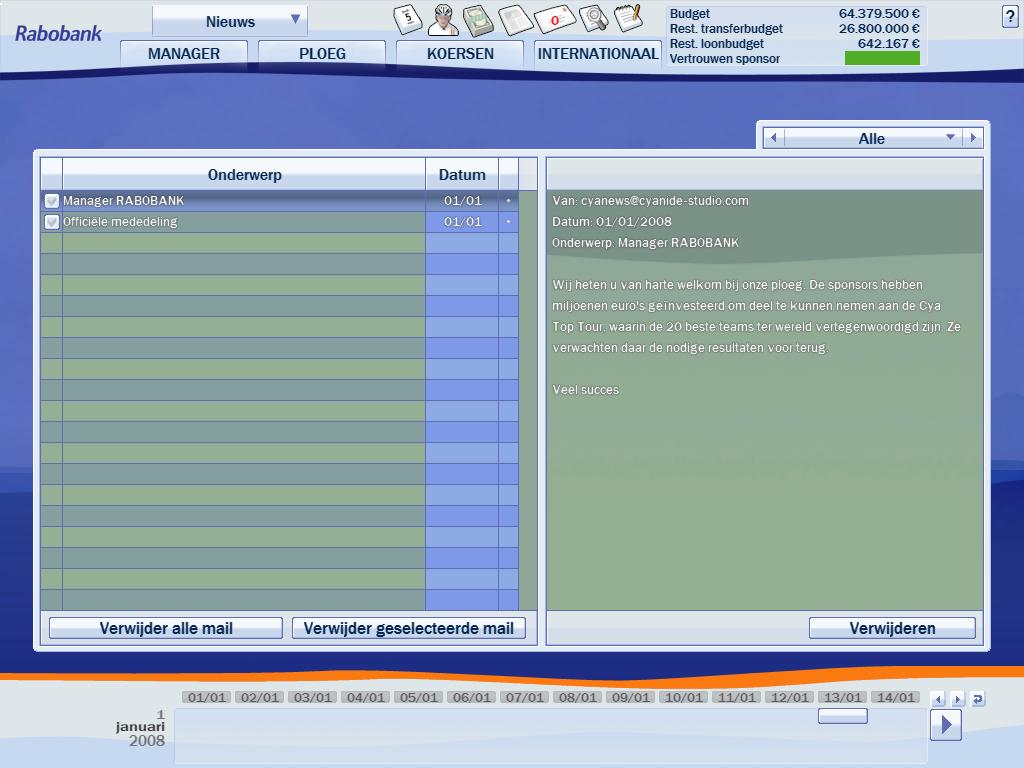Switch to the PLOEG tab
The width and height of the screenshot is (1024, 768).
point(322,54)
